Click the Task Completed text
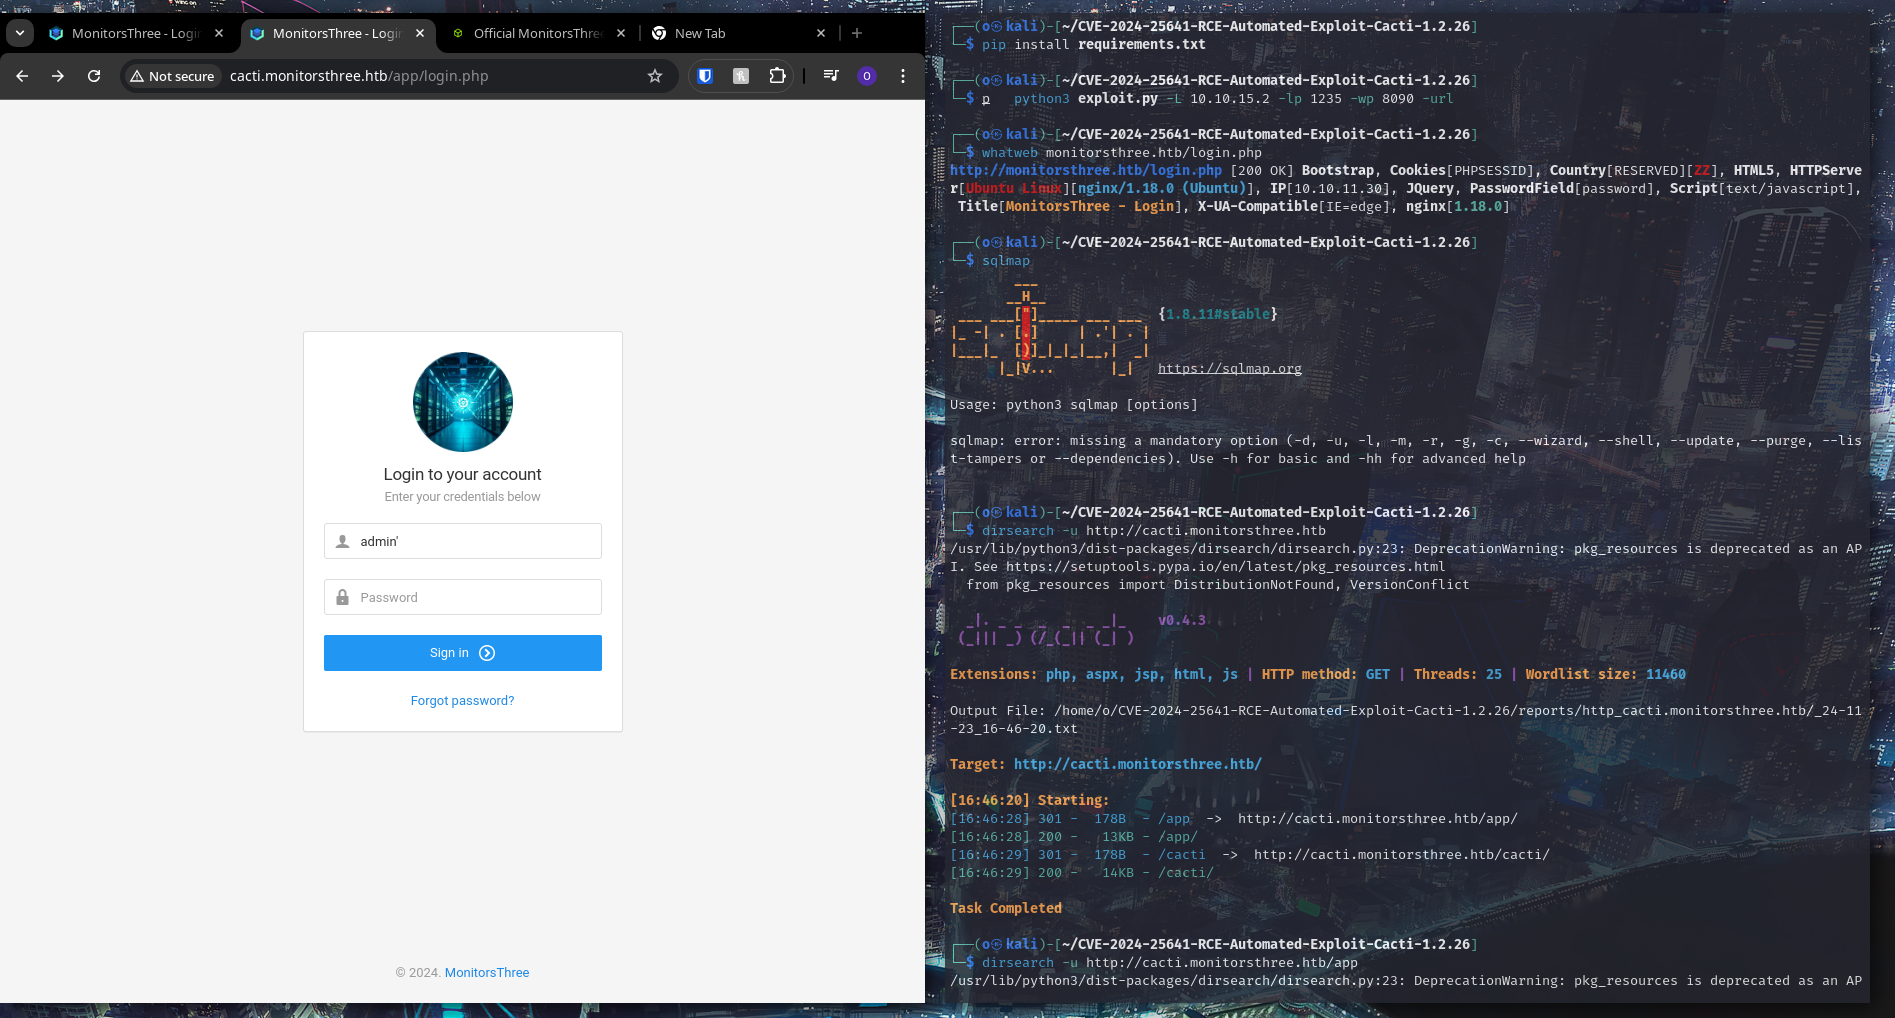This screenshot has height=1018, width=1895. tap(1006, 909)
